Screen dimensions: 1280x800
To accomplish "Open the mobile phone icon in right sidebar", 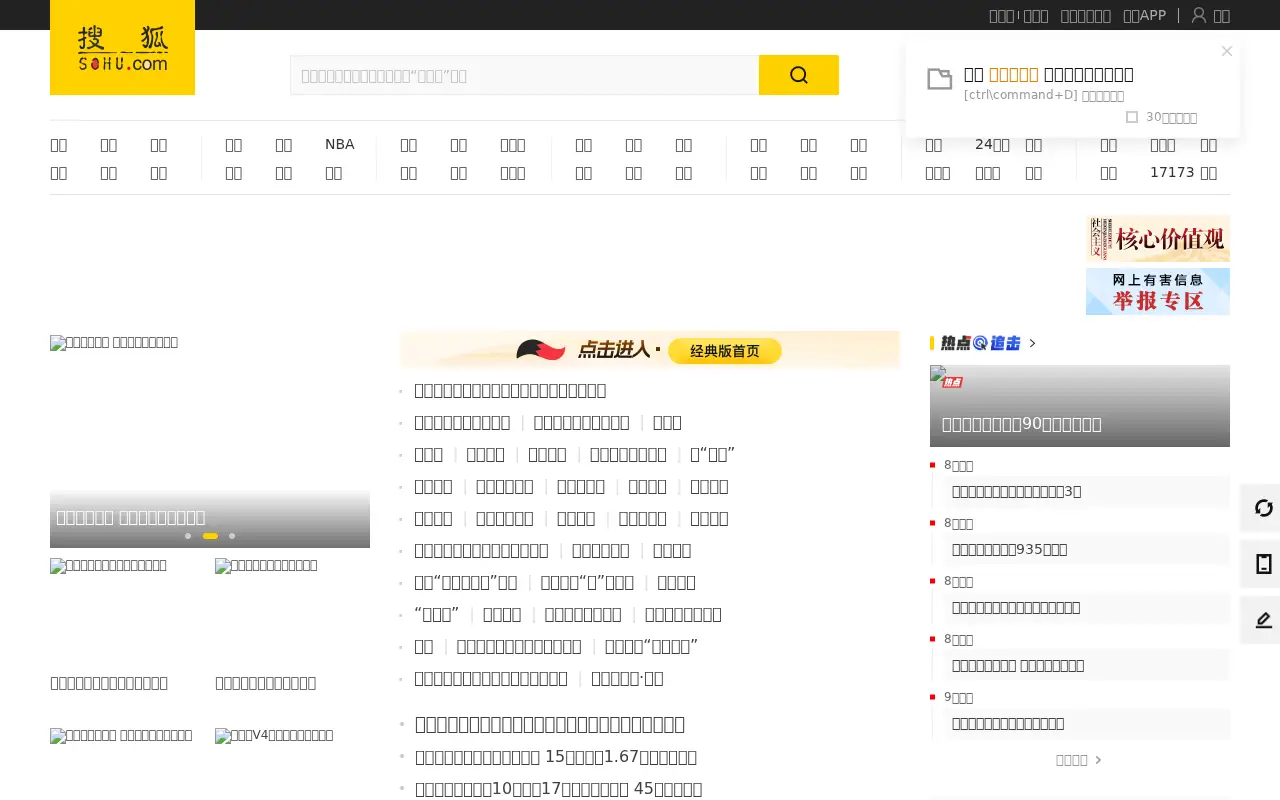I will [x=1263, y=564].
